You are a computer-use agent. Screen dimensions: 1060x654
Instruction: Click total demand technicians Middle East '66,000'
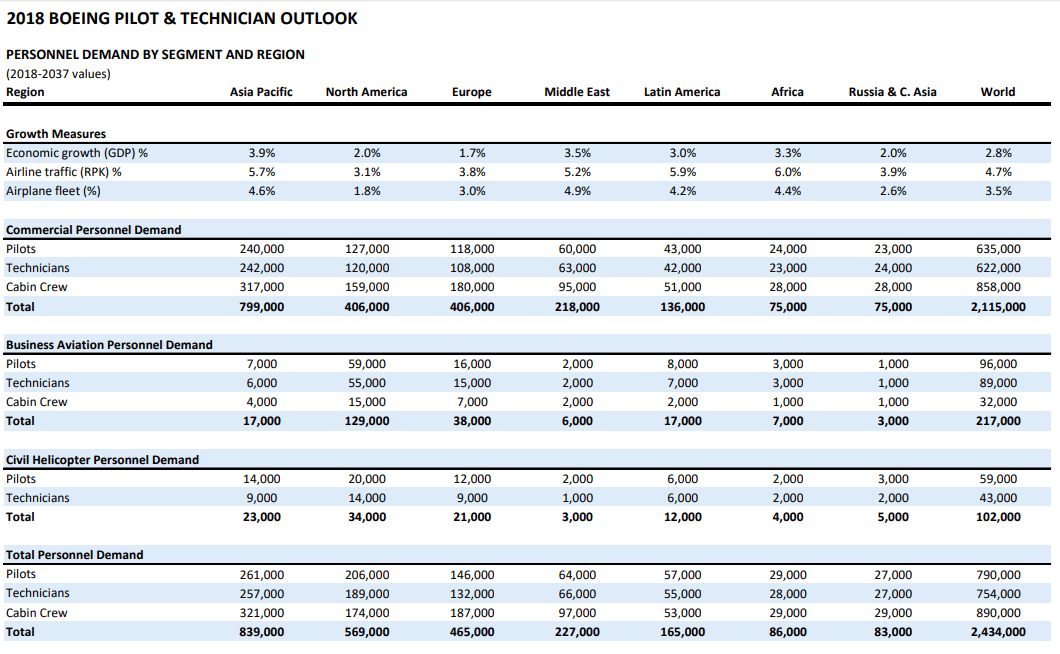click(577, 594)
